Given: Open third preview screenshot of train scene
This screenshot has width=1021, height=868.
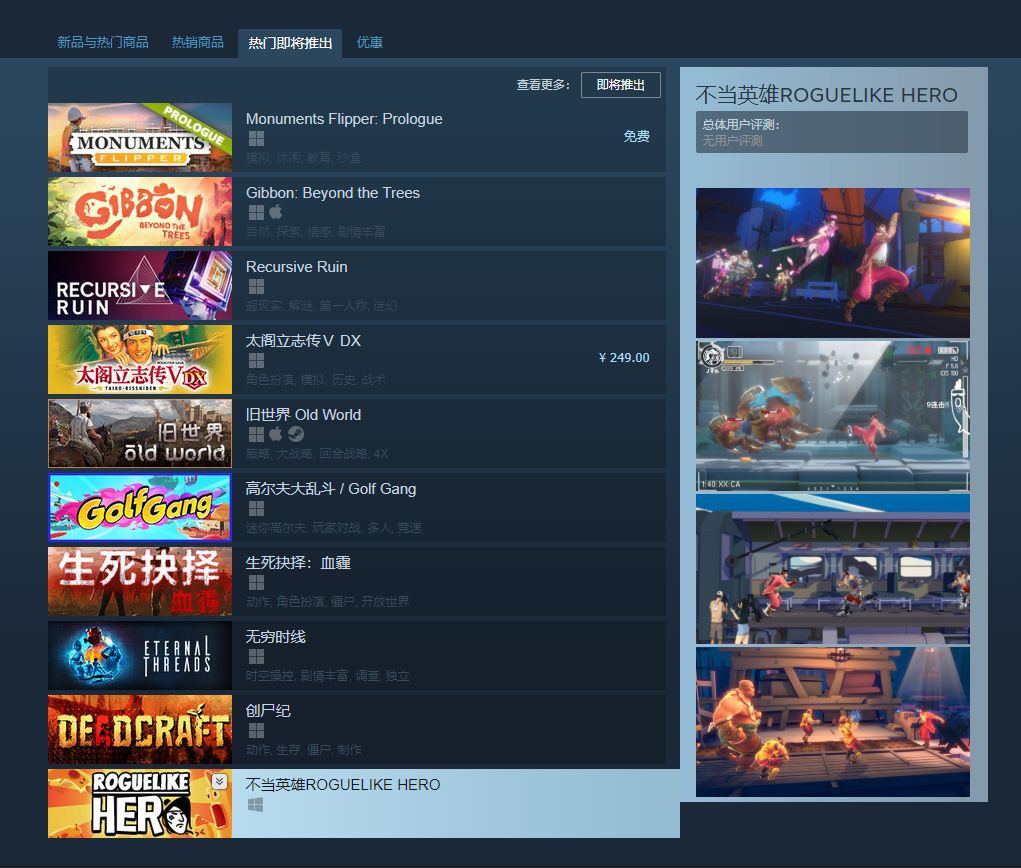Looking at the screenshot, I should pos(833,568).
